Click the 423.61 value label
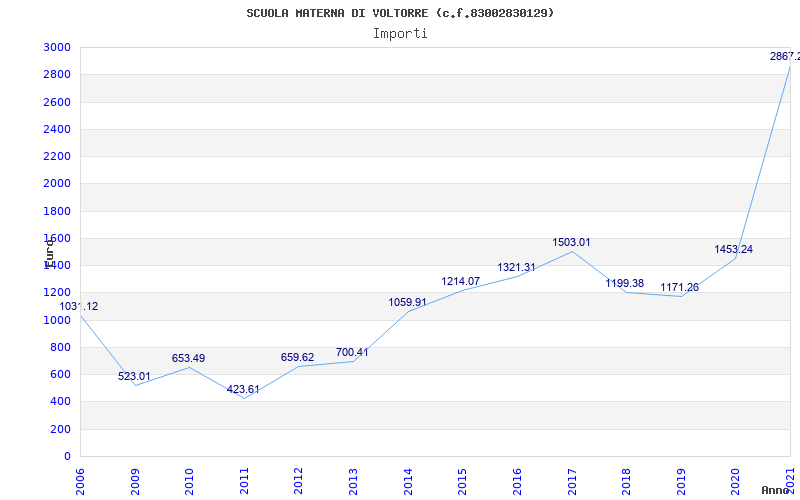 (x=243, y=389)
